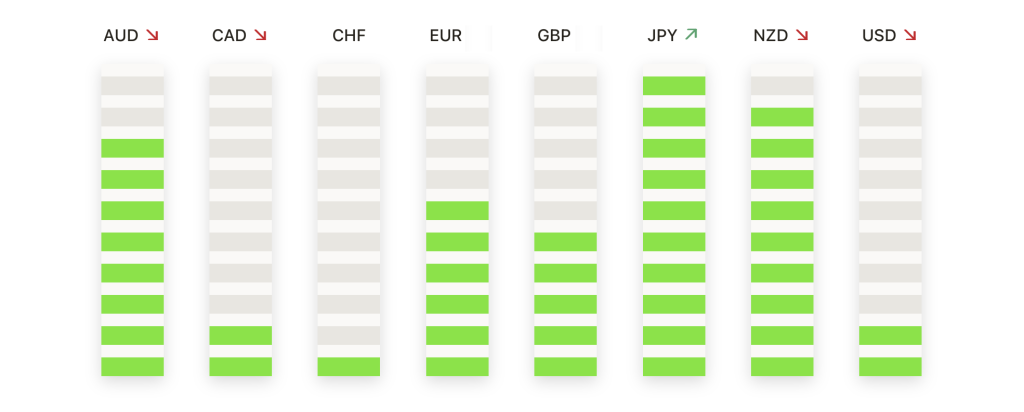This screenshot has width=1024, height=412.
Task: Click the red down arrow beside NZD
Action: tap(801, 35)
